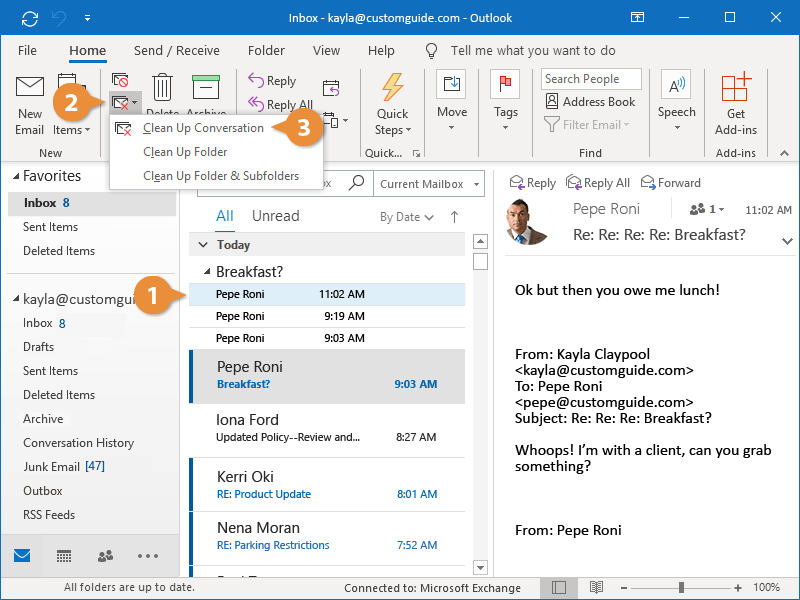Click Tell me what you want field
Screen dimensions: 800x600
click(533, 51)
